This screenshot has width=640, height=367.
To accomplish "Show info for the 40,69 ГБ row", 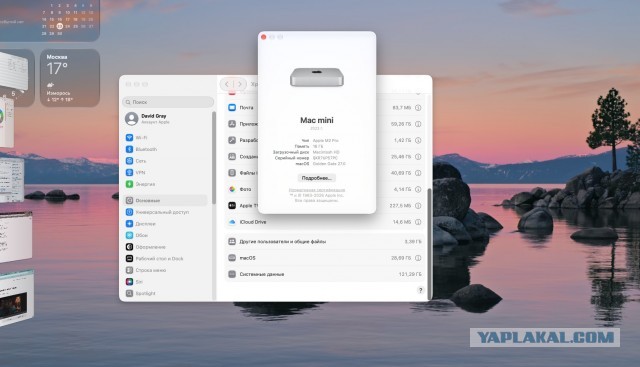I will (418, 173).
